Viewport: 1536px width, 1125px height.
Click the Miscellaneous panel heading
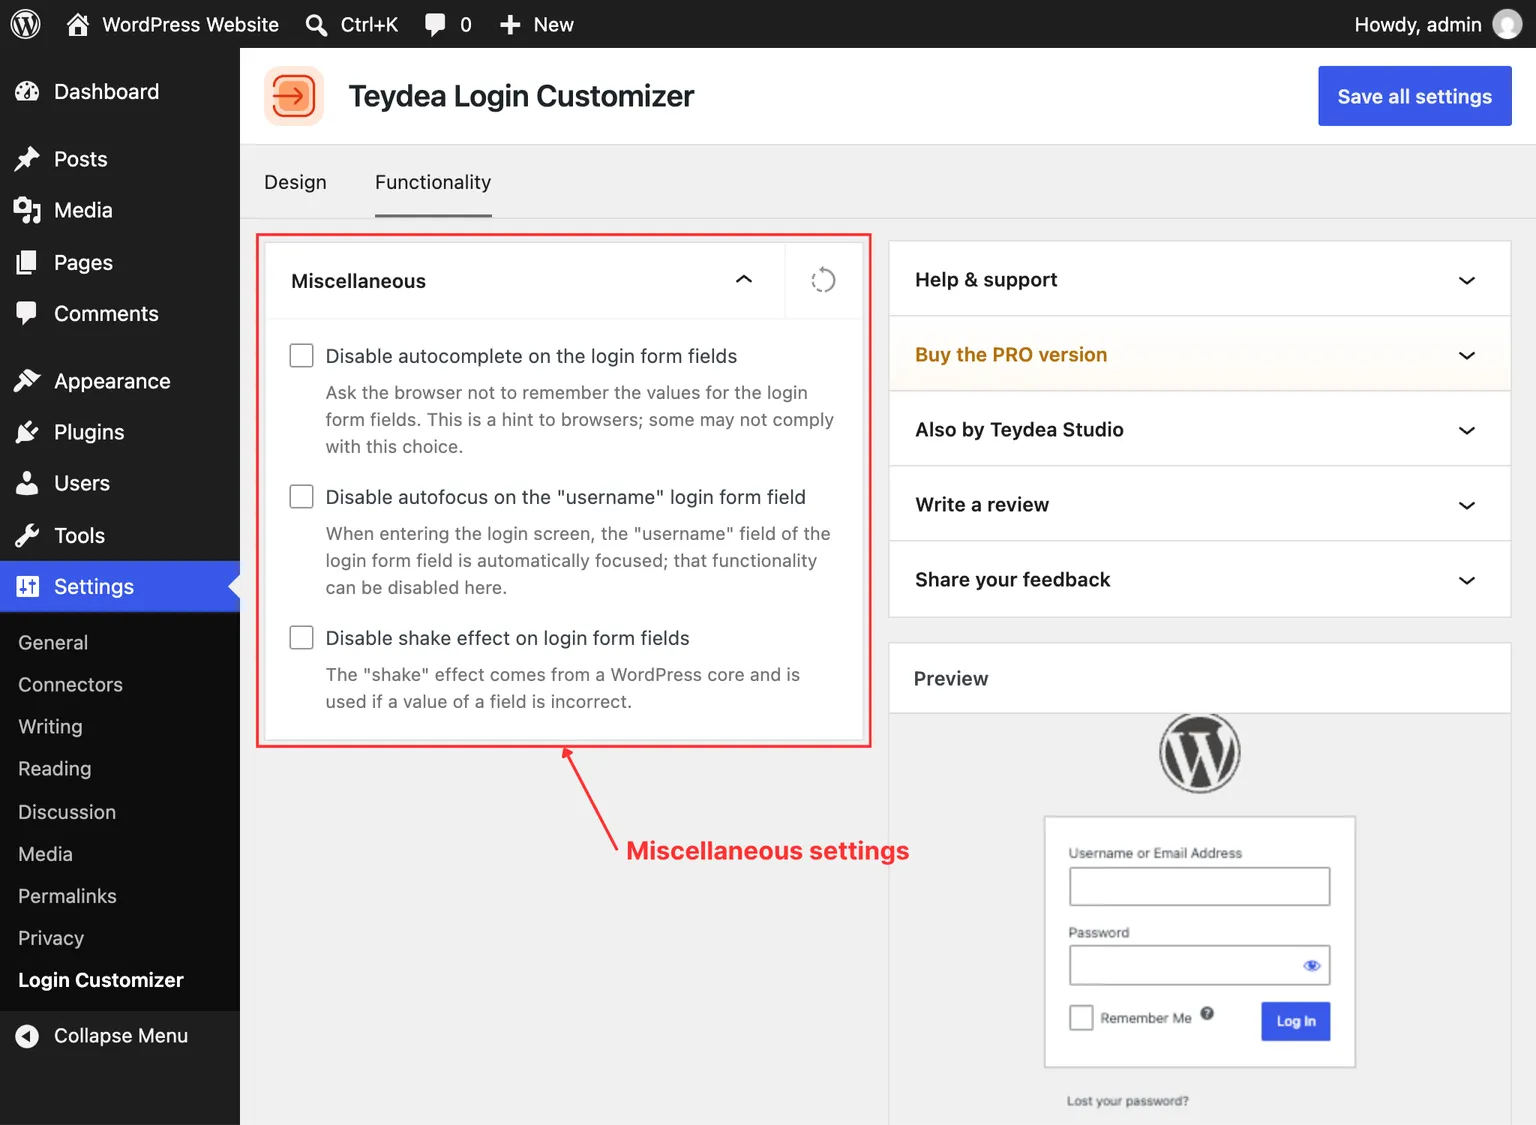pyautogui.click(x=358, y=281)
